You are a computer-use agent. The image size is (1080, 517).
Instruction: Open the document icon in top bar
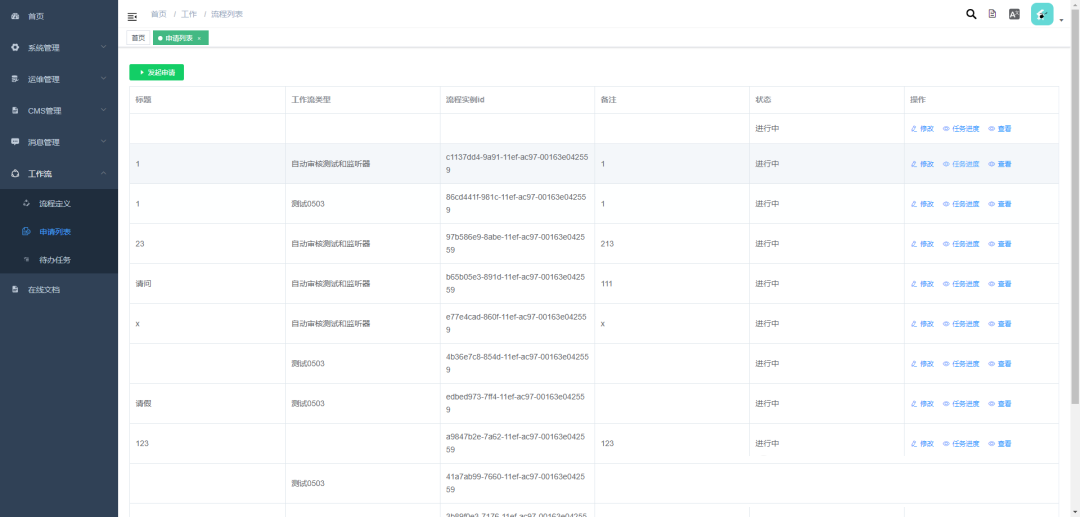[992, 14]
